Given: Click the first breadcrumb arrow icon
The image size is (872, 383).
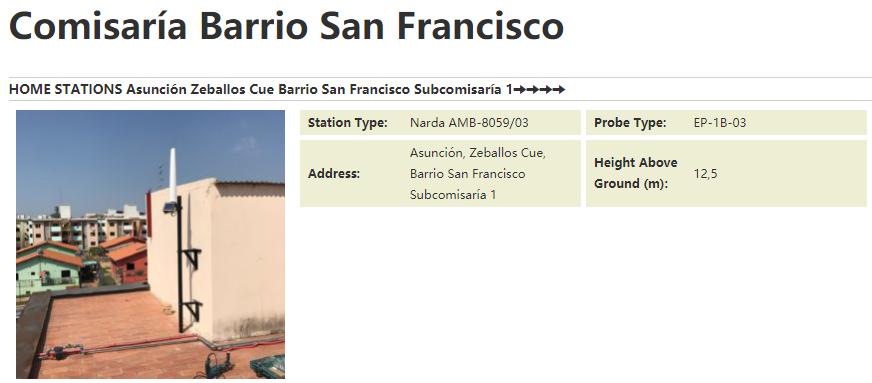Looking at the screenshot, I should (x=518, y=89).
